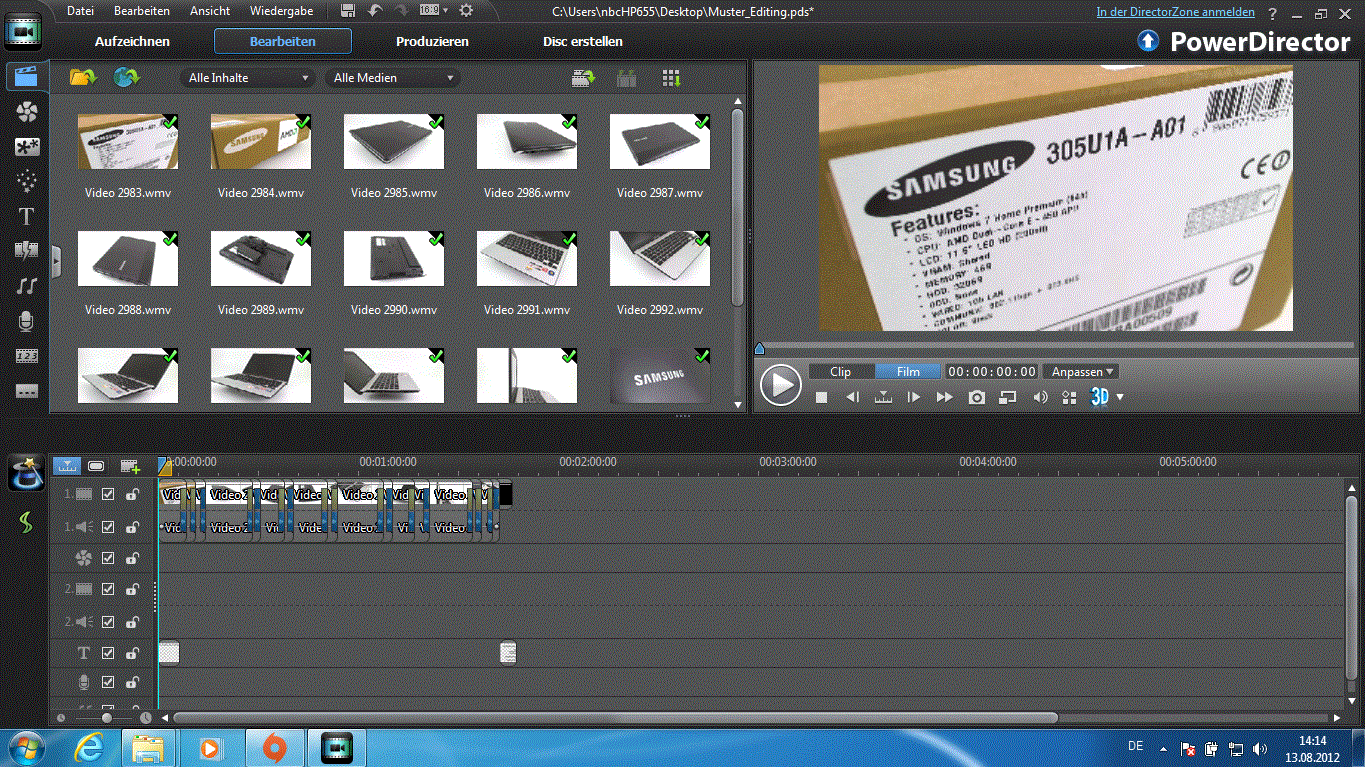Screen dimensions: 1365x767
Task: Open the PiP Objects Room icon
Action: (27, 147)
